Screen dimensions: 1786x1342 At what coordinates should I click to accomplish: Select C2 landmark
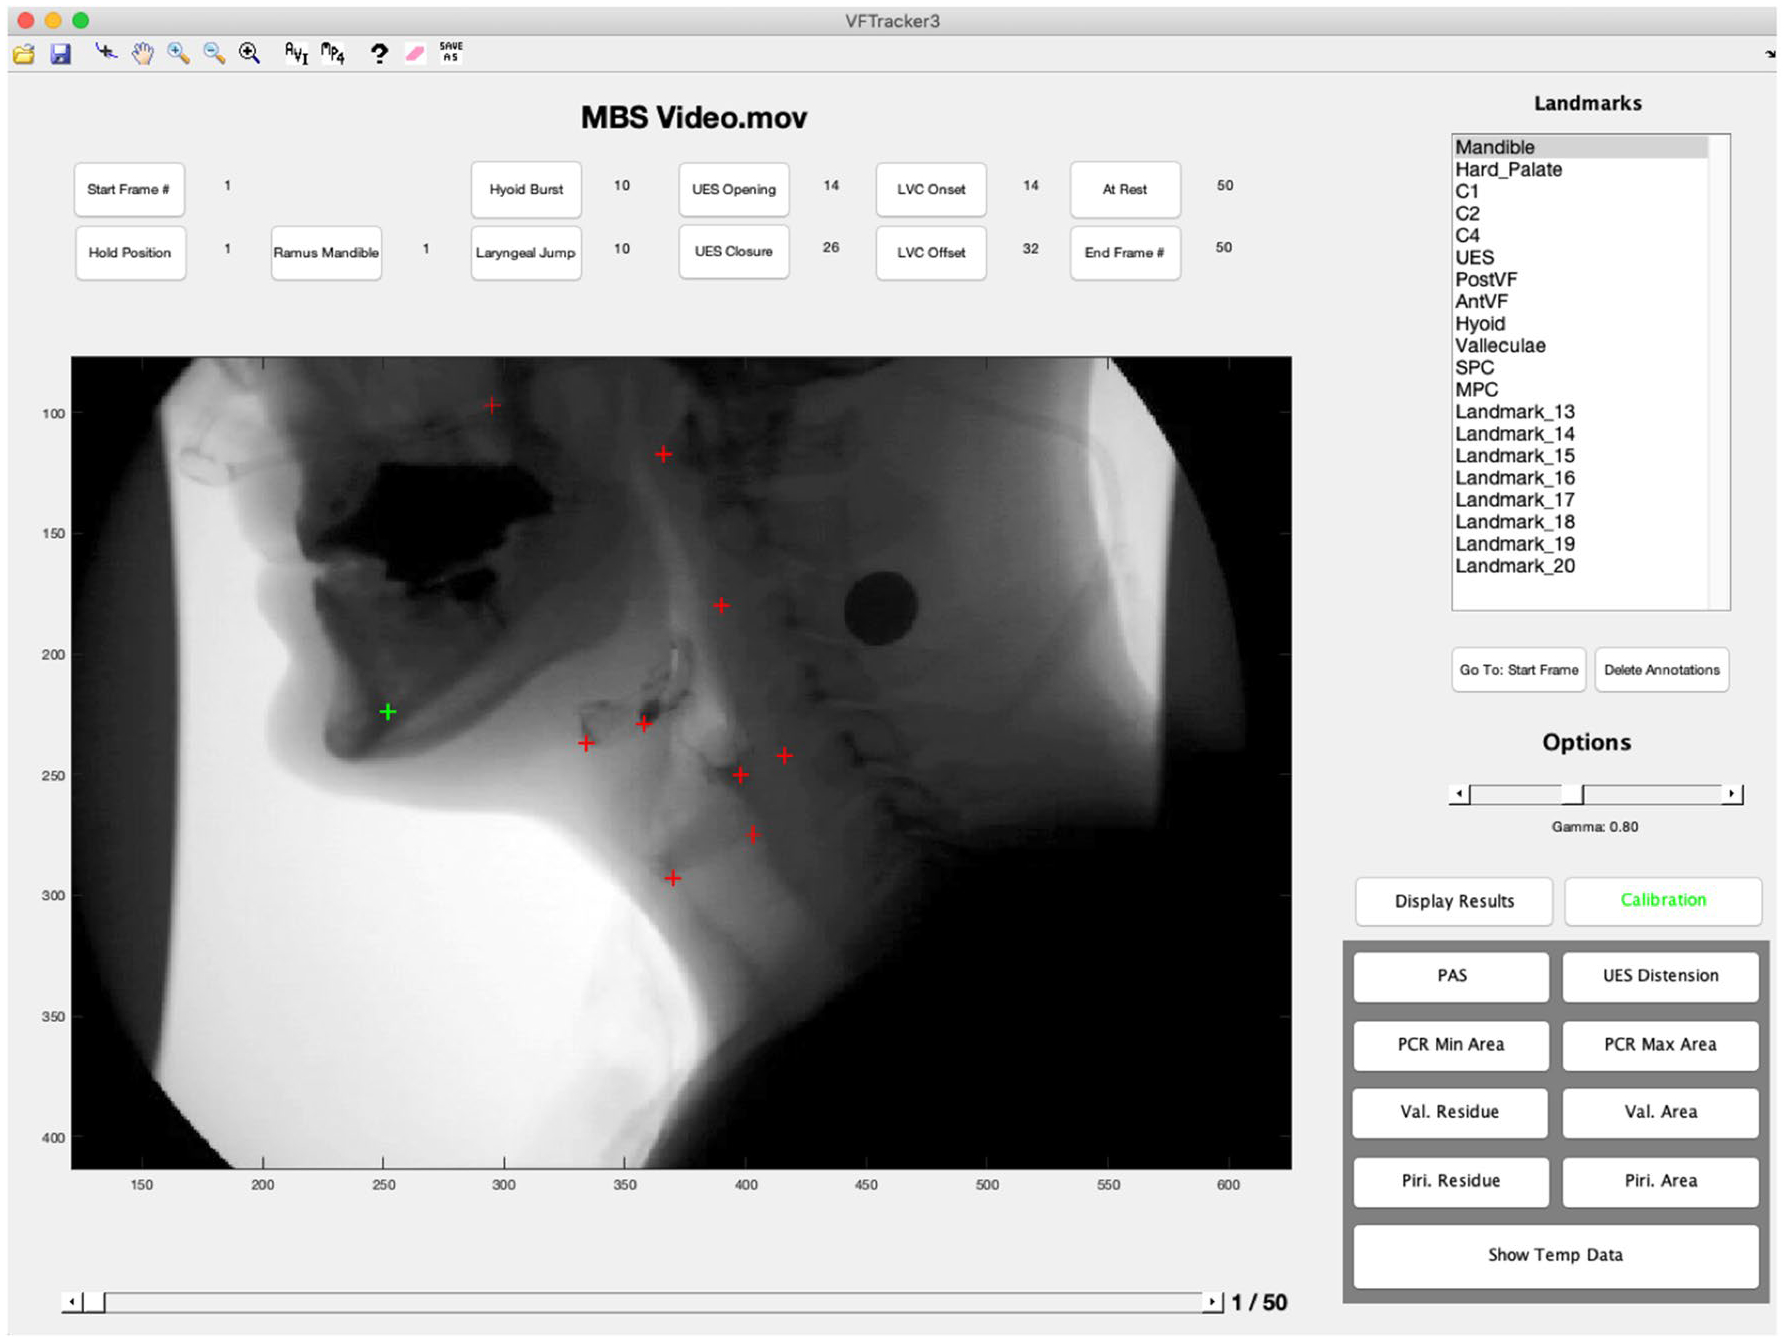pyautogui.click(x=1580, y=214)
